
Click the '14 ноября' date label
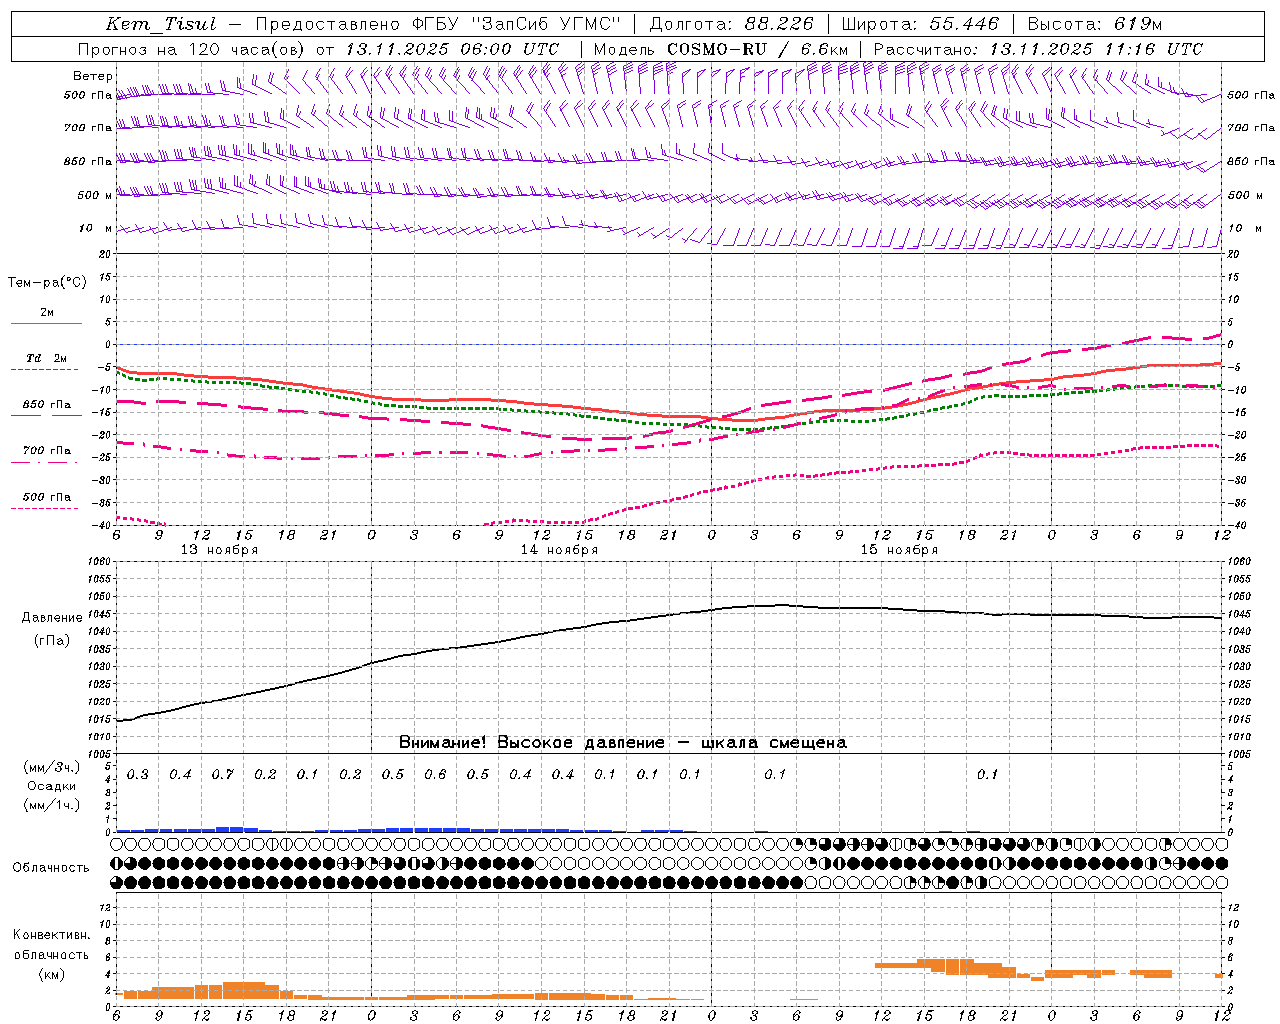(x=559, y=550)
